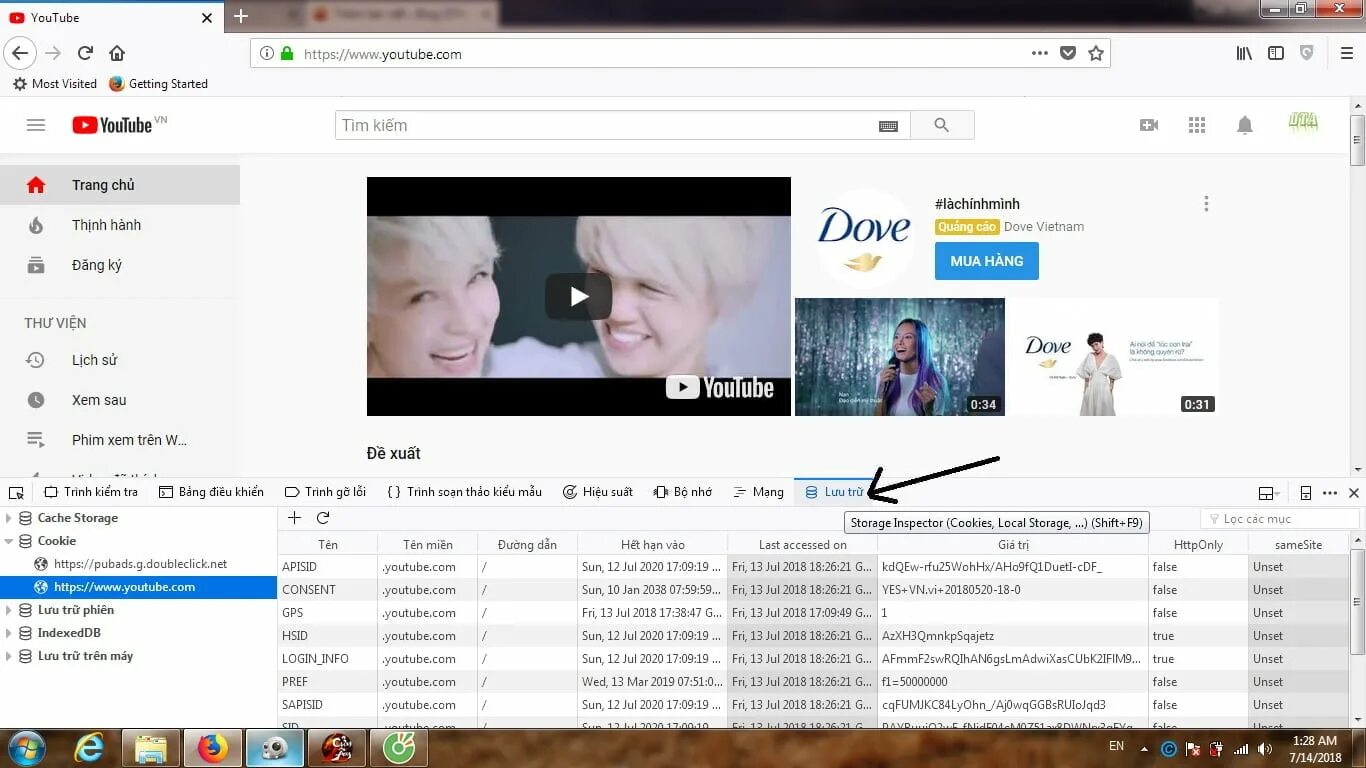Open page actions three-dot menu in address bar
Viewport: 1366px width, 768px height.
[x=1040, y=53]
